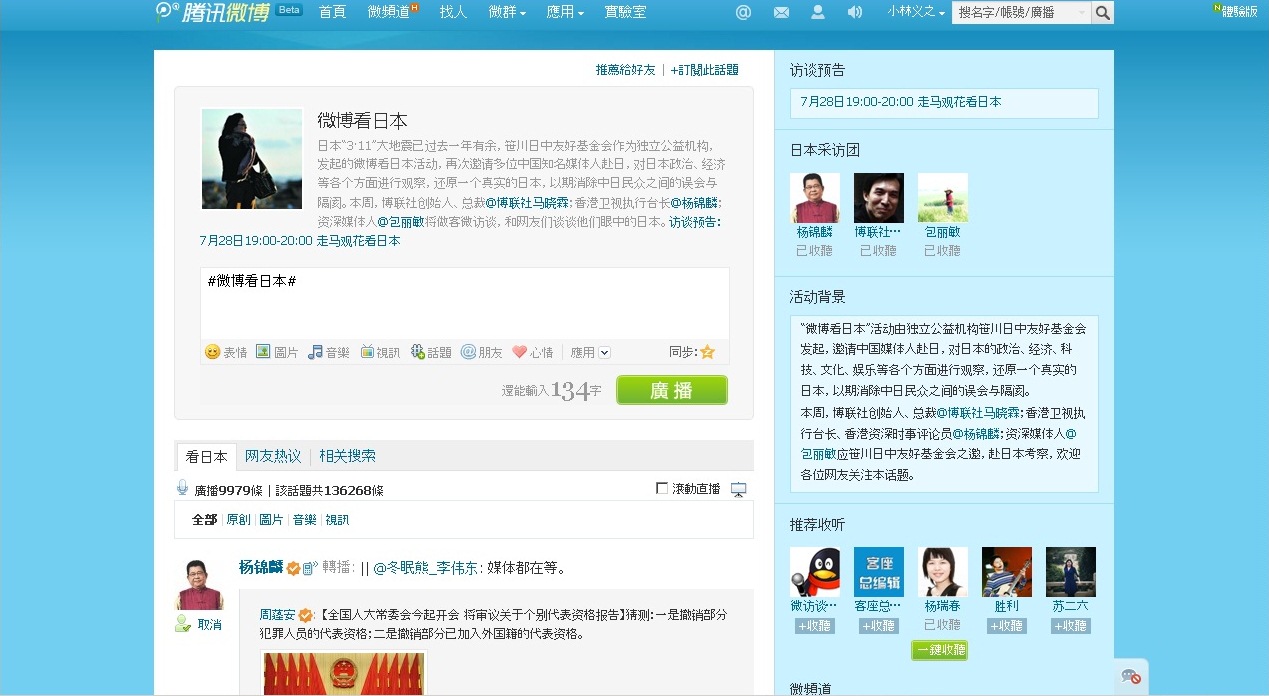Filter posts by 圖片
This screenshot has width=1269, height=696.
pyautogui.click(x=271, y=520)
